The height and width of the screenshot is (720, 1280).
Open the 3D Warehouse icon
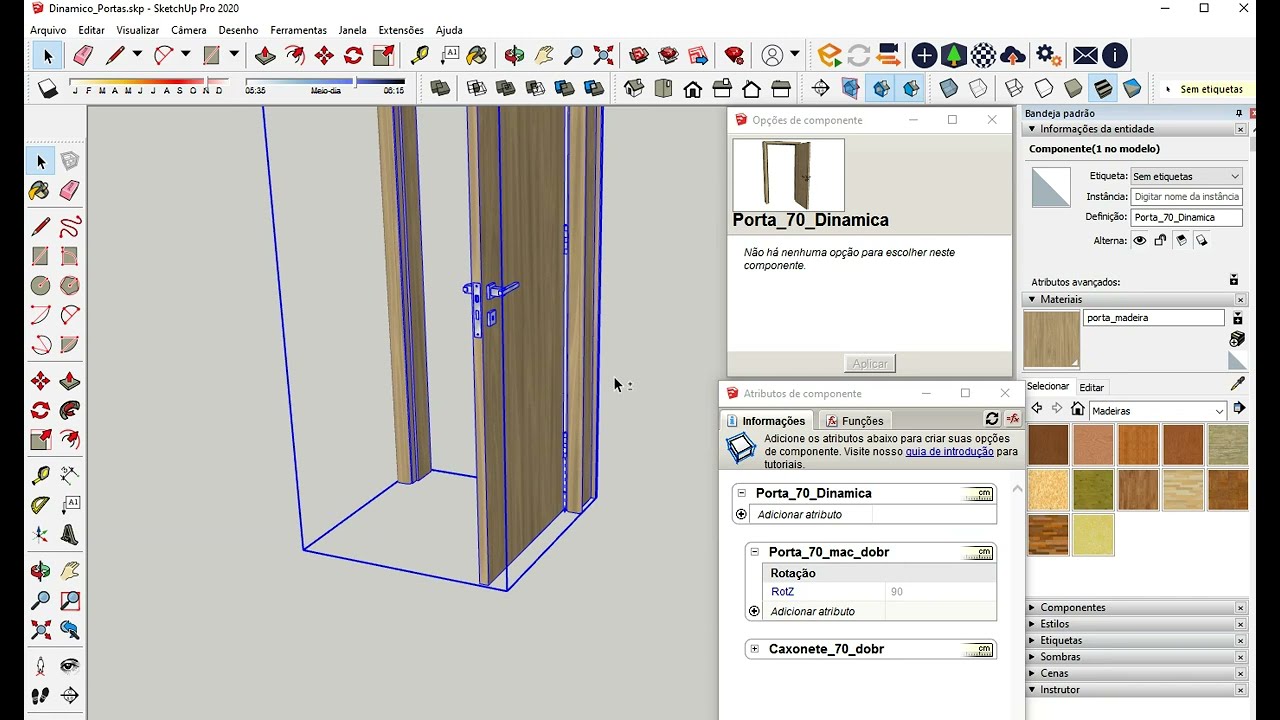(639, 55)
